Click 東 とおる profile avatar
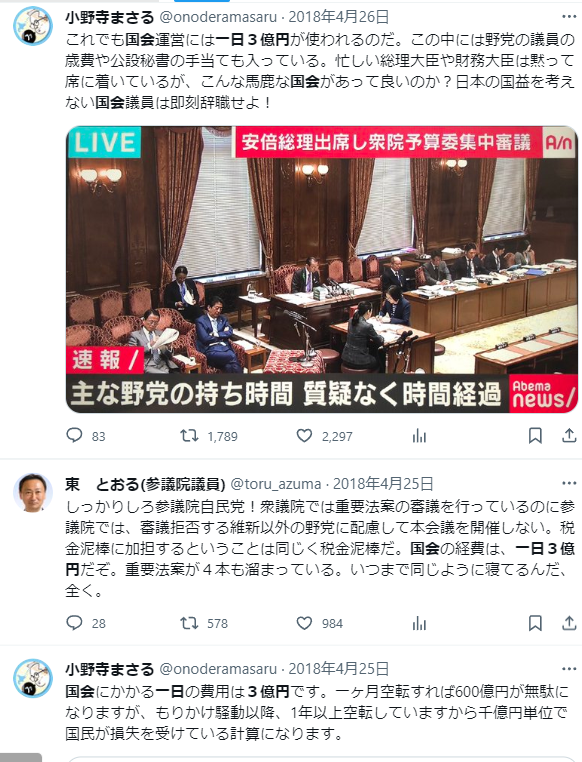The image size is (582, 762). click(x=33, y=492)
